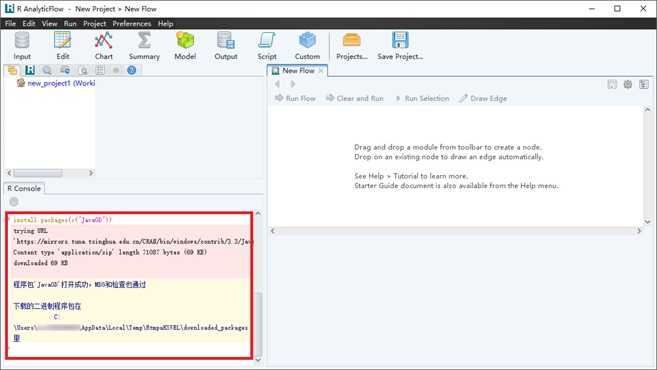The width and height of the screenshot is (657, 370).
Task: Click the magnifier icon in the left panel tabs
Action: point(47,70)
